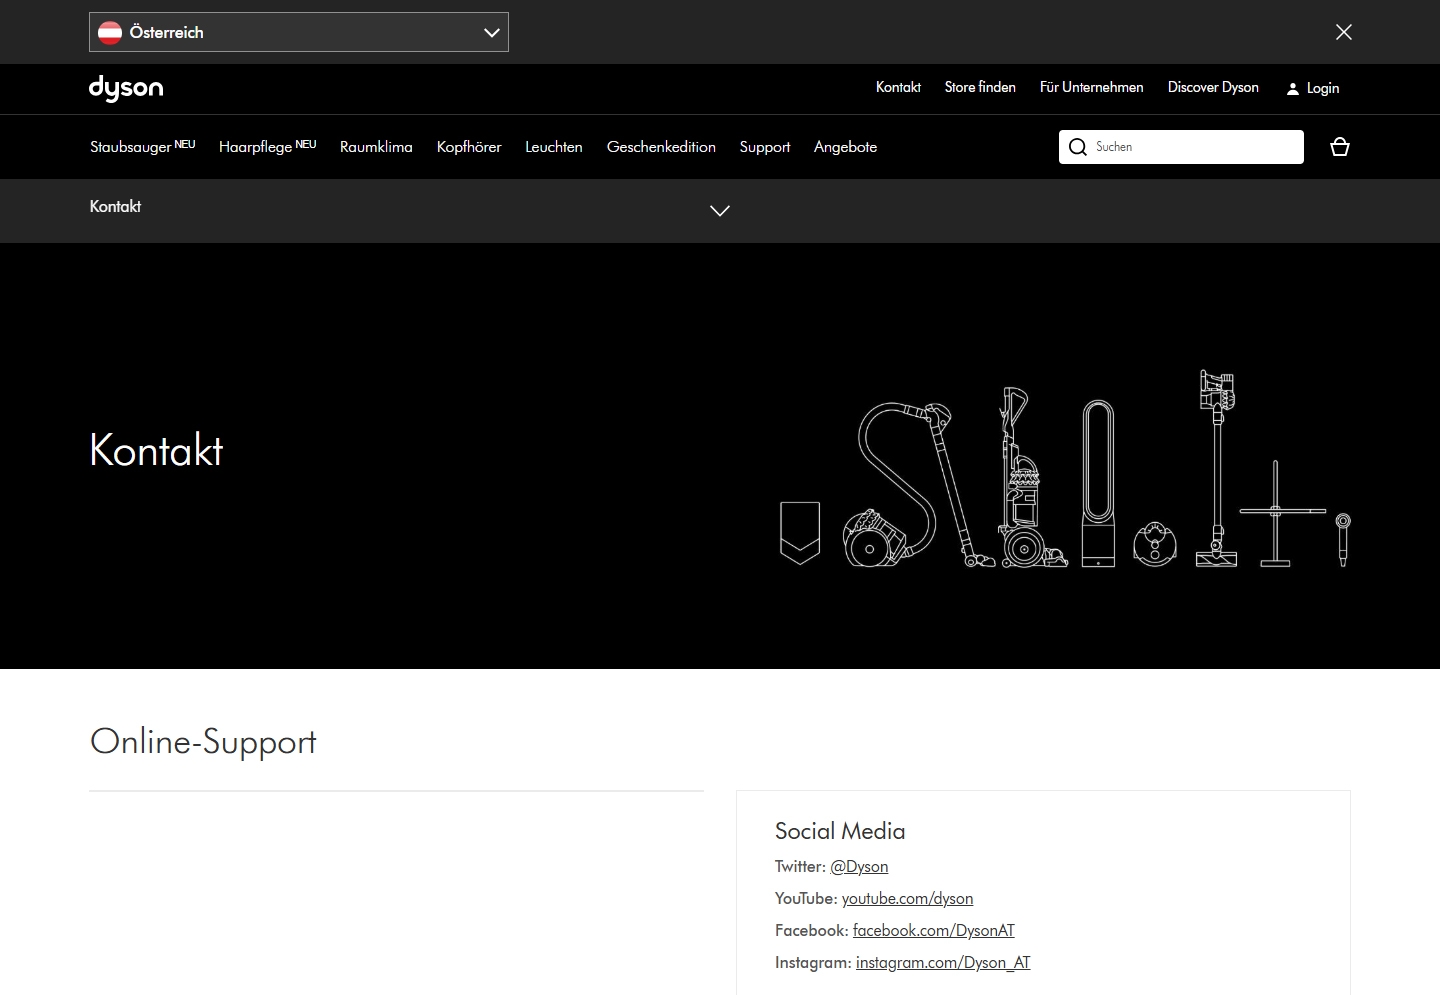Open the Leuchten menu
Viewport: 1440px width, 995px height.
coord(554,147)
